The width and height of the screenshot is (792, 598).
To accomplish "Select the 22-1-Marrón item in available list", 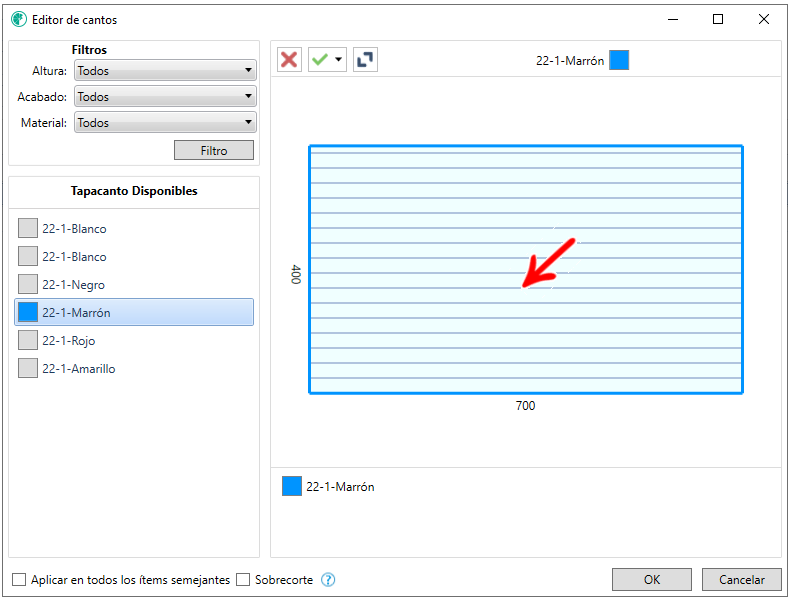I will (134, 312).
